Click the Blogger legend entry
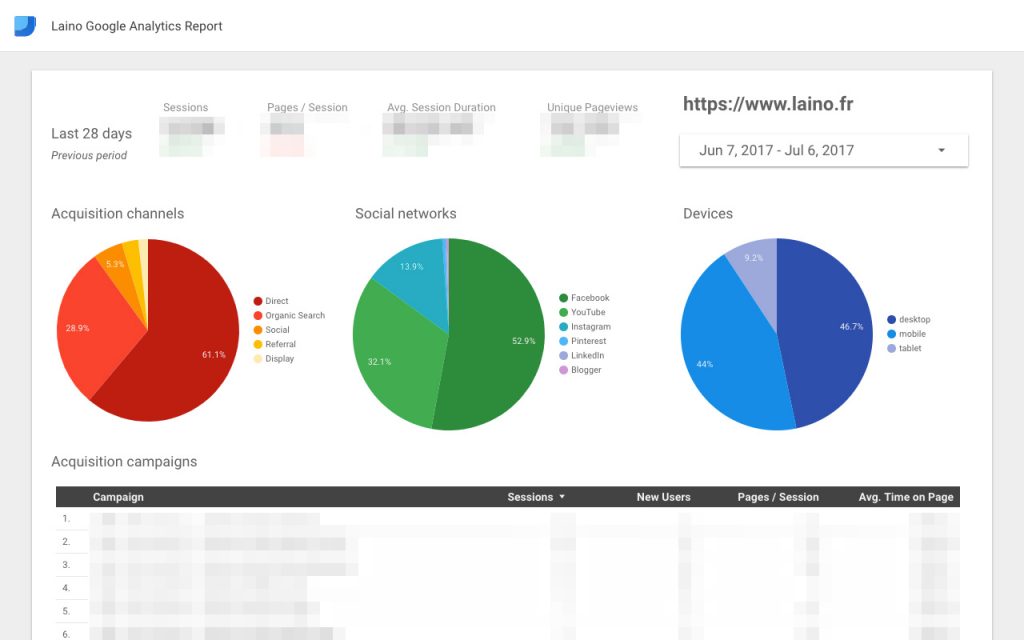This screenshot has width=1024, height=640. [581, 370]
